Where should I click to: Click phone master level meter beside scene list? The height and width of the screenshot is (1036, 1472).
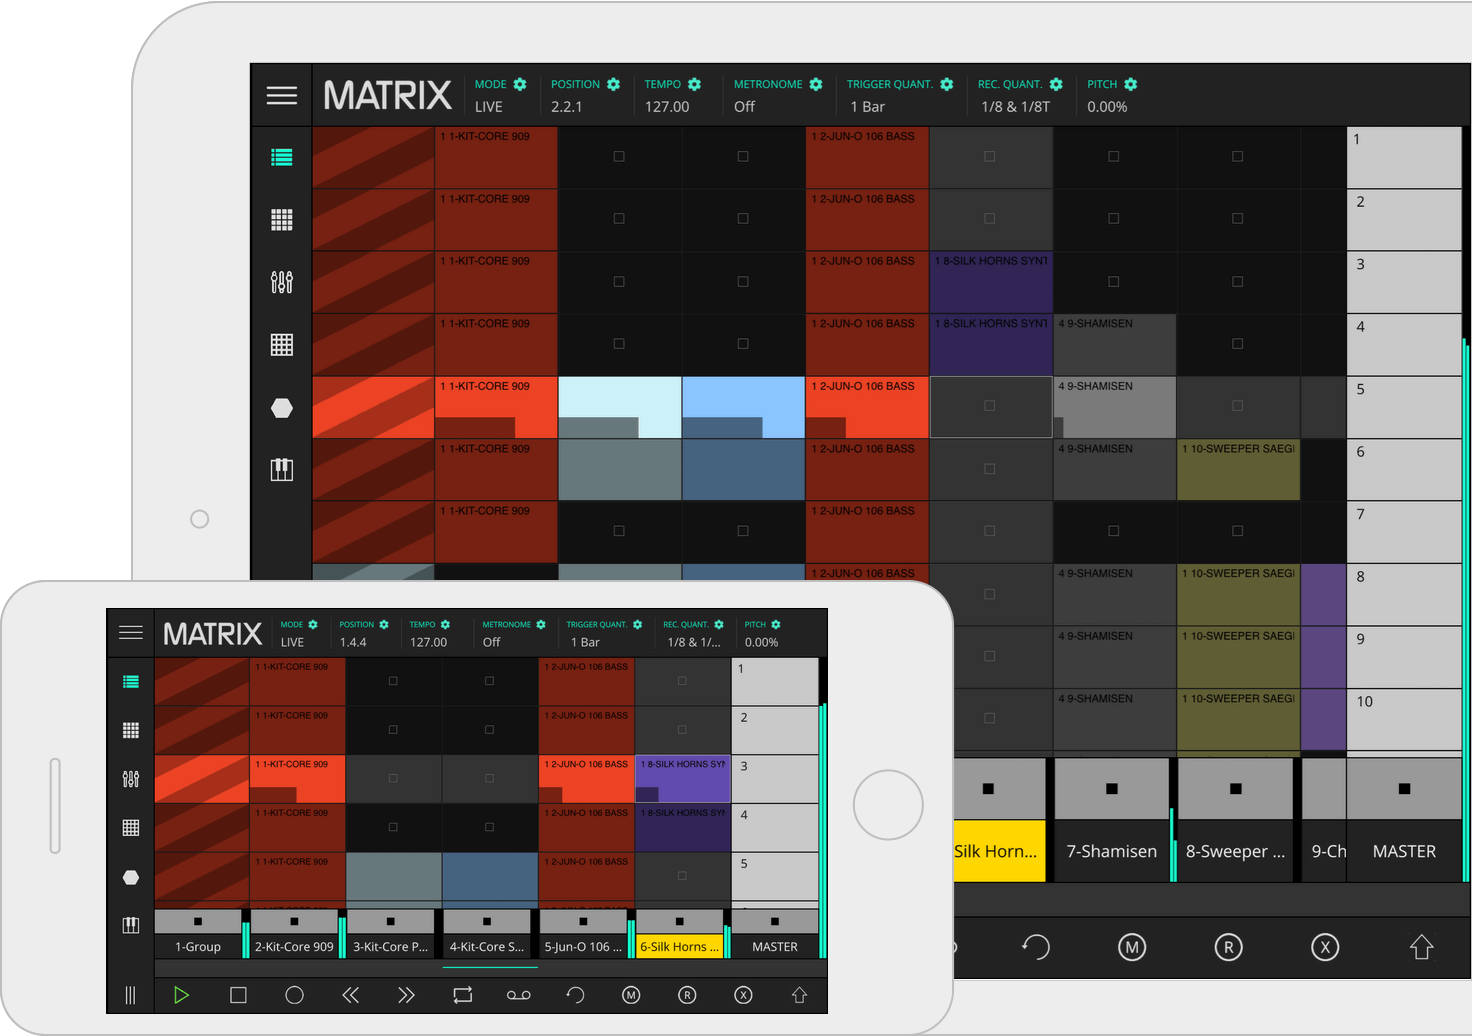click(823, 807)
